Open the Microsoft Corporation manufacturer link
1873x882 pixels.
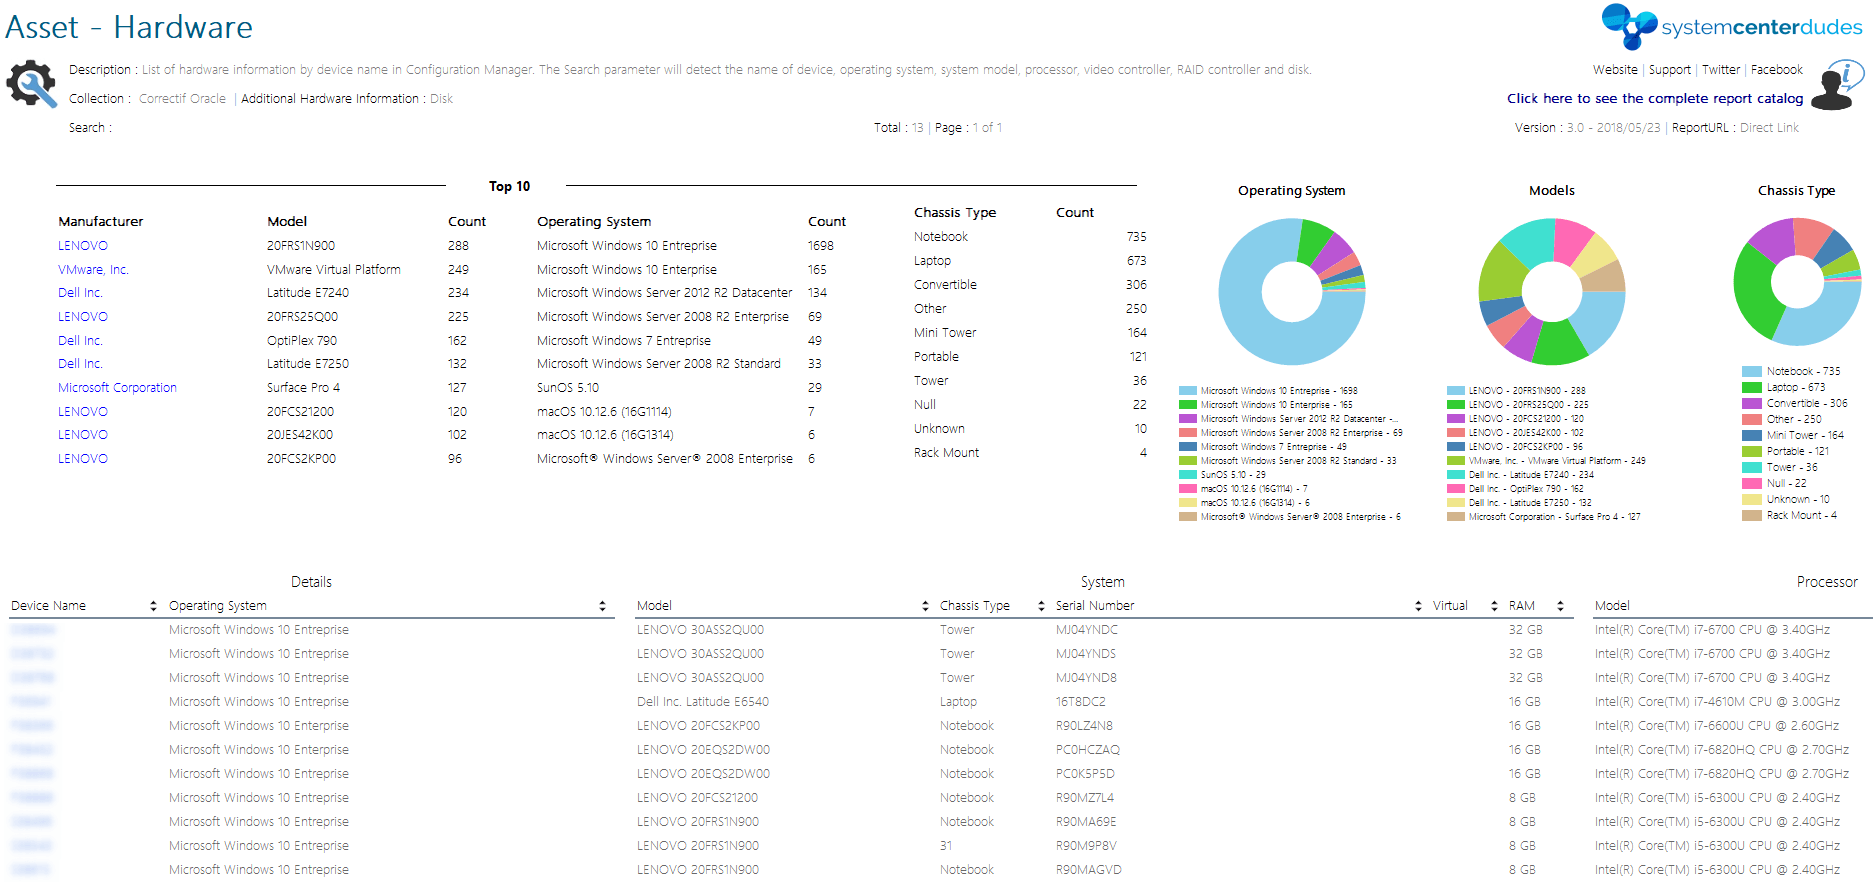point(117,388)
